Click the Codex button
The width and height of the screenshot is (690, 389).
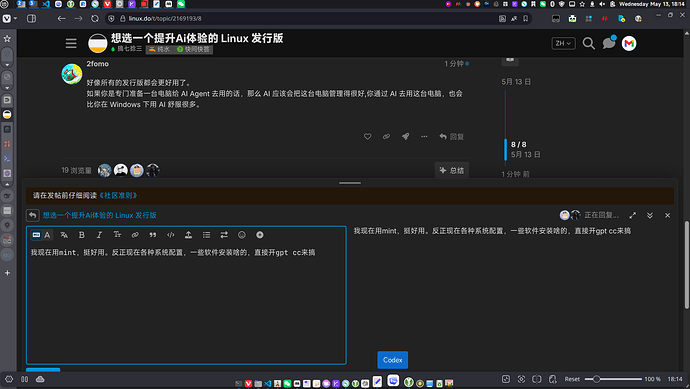393,360
